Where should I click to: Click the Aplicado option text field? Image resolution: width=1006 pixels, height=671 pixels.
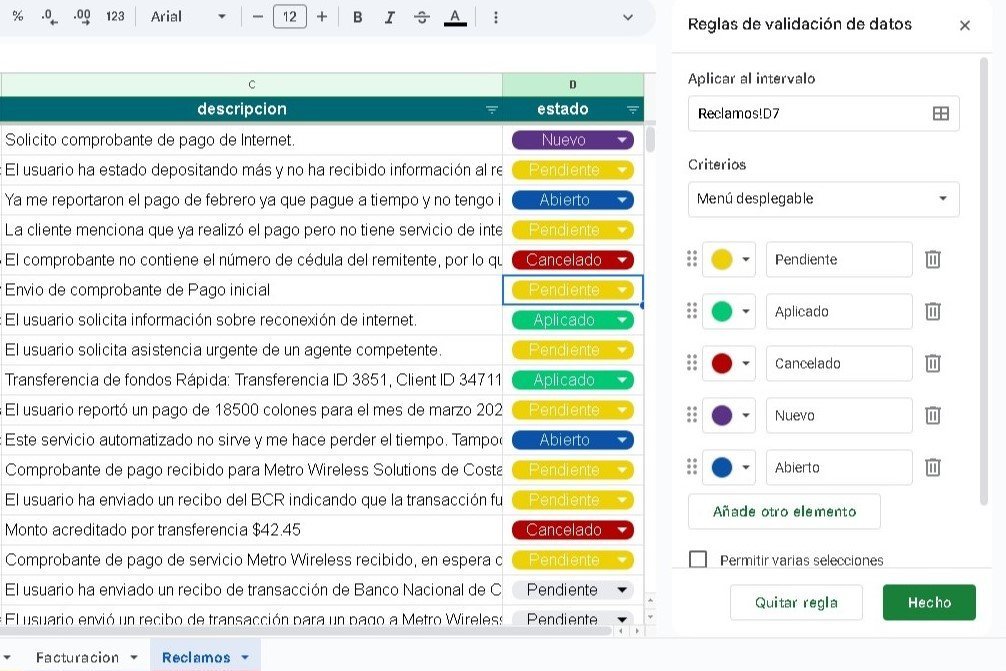pyautogui.click(x=838, y=312)
